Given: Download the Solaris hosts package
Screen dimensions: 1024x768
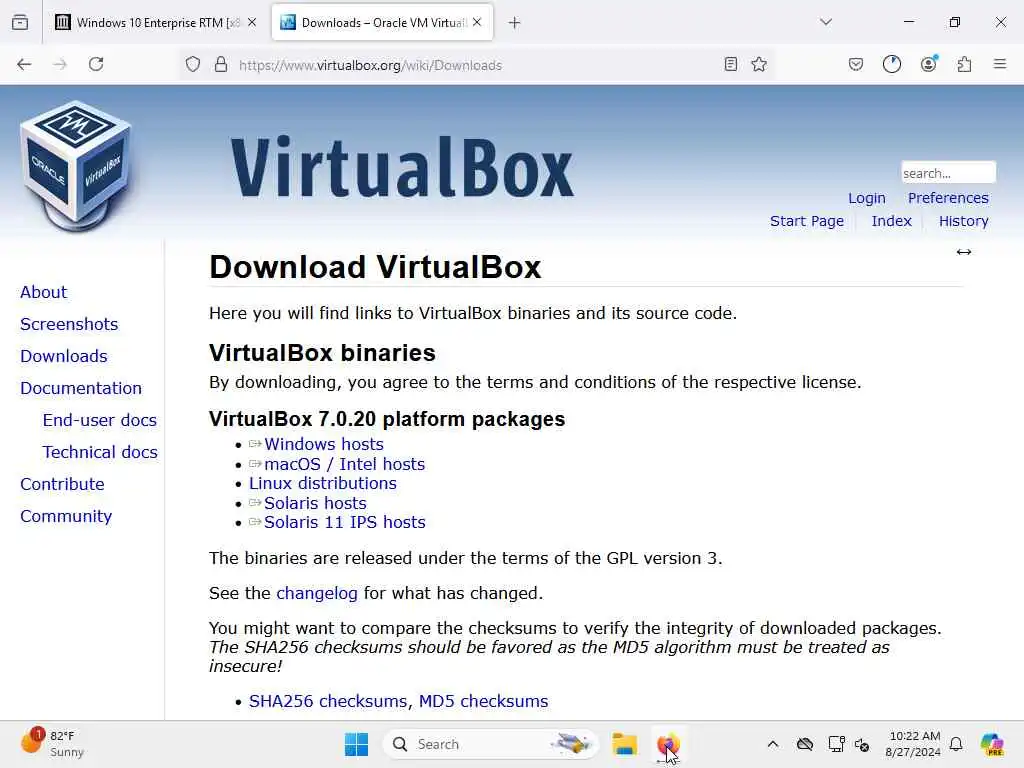Looking at the screenshot, I should click(315, 503).
